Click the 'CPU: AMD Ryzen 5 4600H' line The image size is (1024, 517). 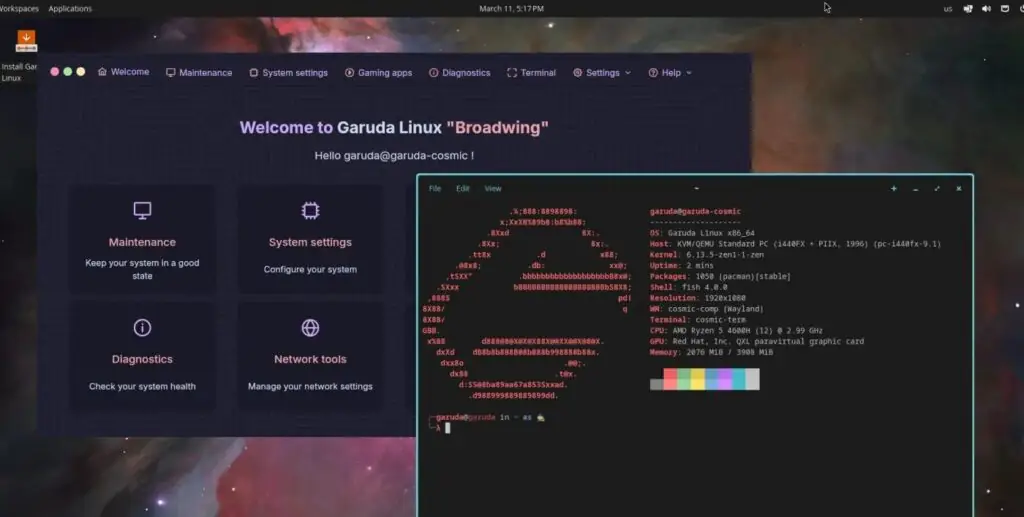(736, 330)
